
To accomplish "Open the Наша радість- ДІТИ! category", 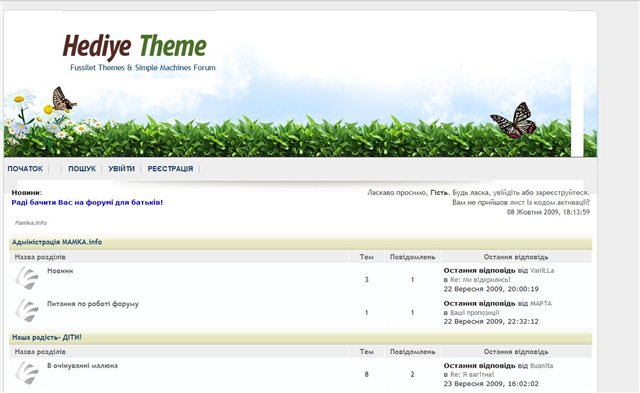I will pos(47,337).
